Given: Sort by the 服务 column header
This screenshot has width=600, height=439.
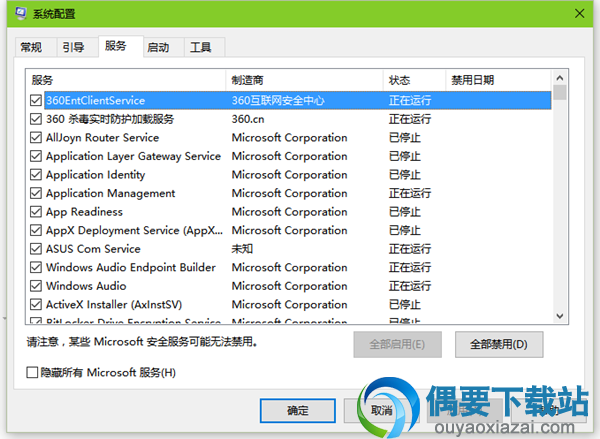Looking at the screenshot, I should pos(126,80).
